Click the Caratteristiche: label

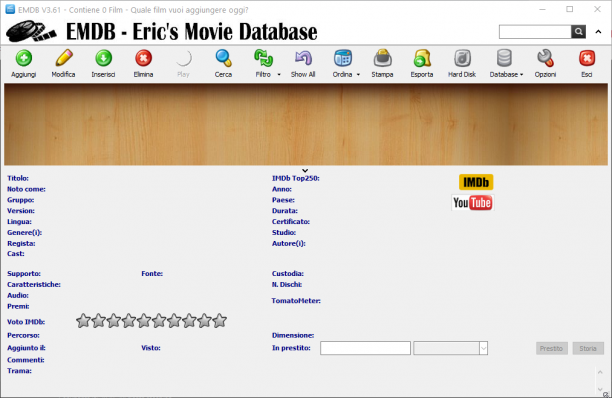click(34, 284)
